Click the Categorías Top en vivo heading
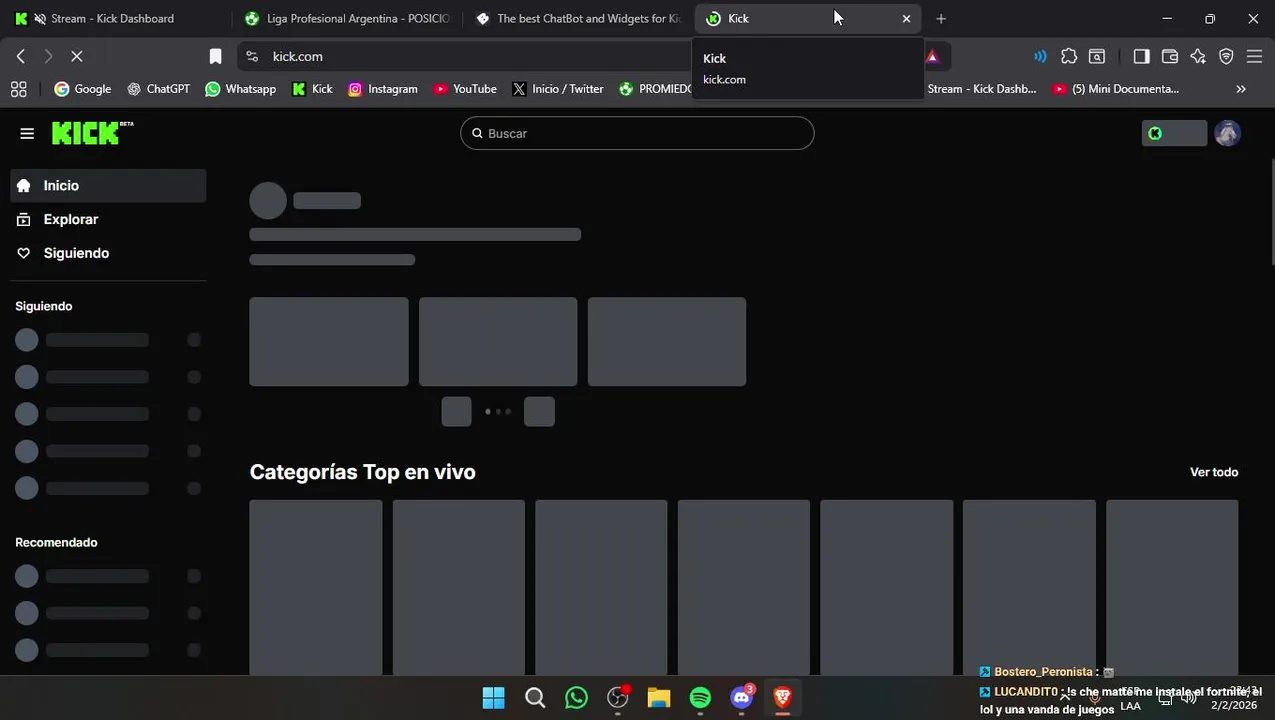1275x720 pixels. [x=362, y=472]
